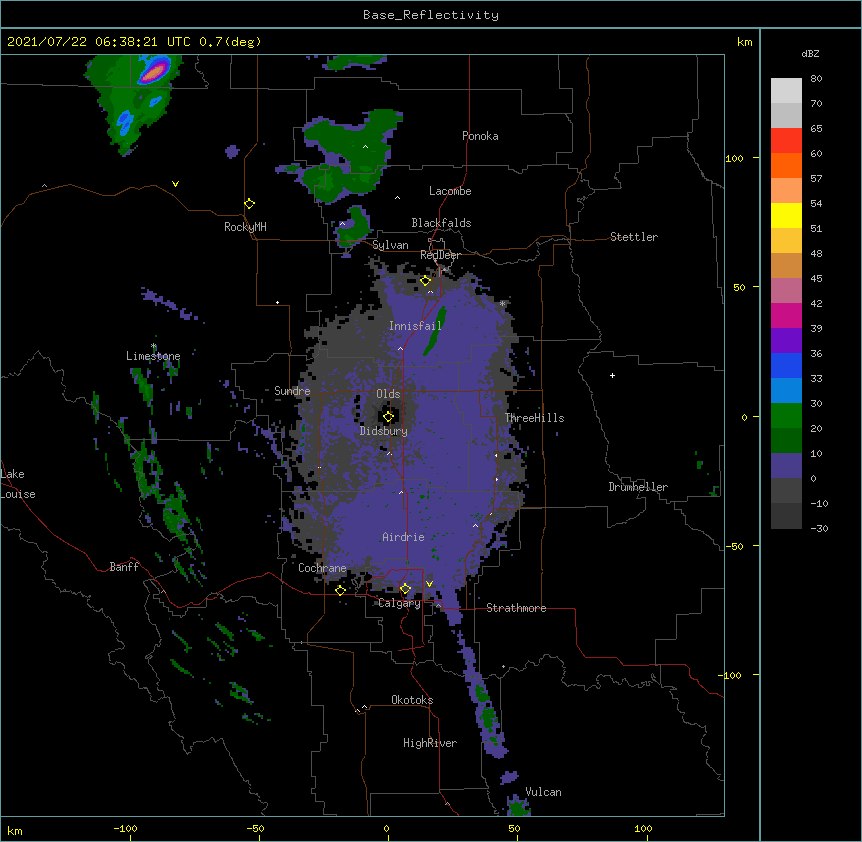Click the Cochrane label
This screenshot has width=862, height=842.
[322, 568]
